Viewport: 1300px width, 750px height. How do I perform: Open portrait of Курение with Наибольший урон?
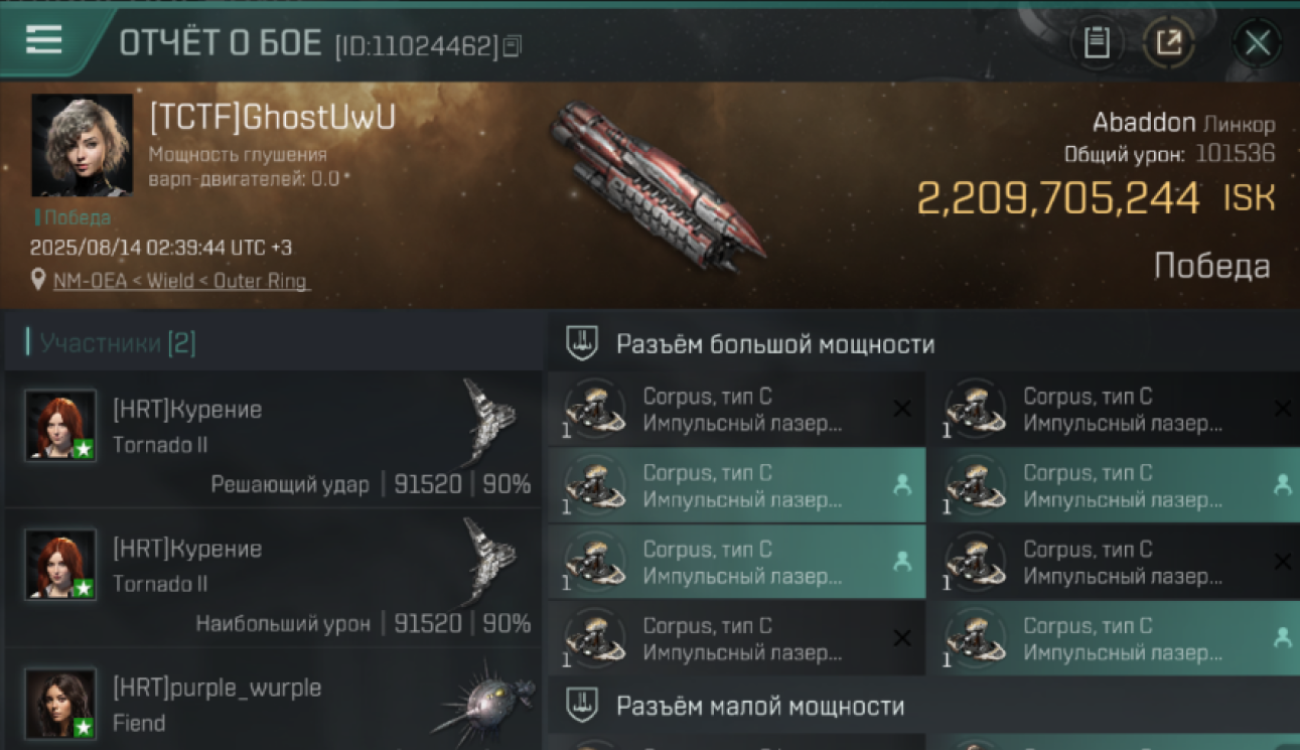tap(61, 565)
